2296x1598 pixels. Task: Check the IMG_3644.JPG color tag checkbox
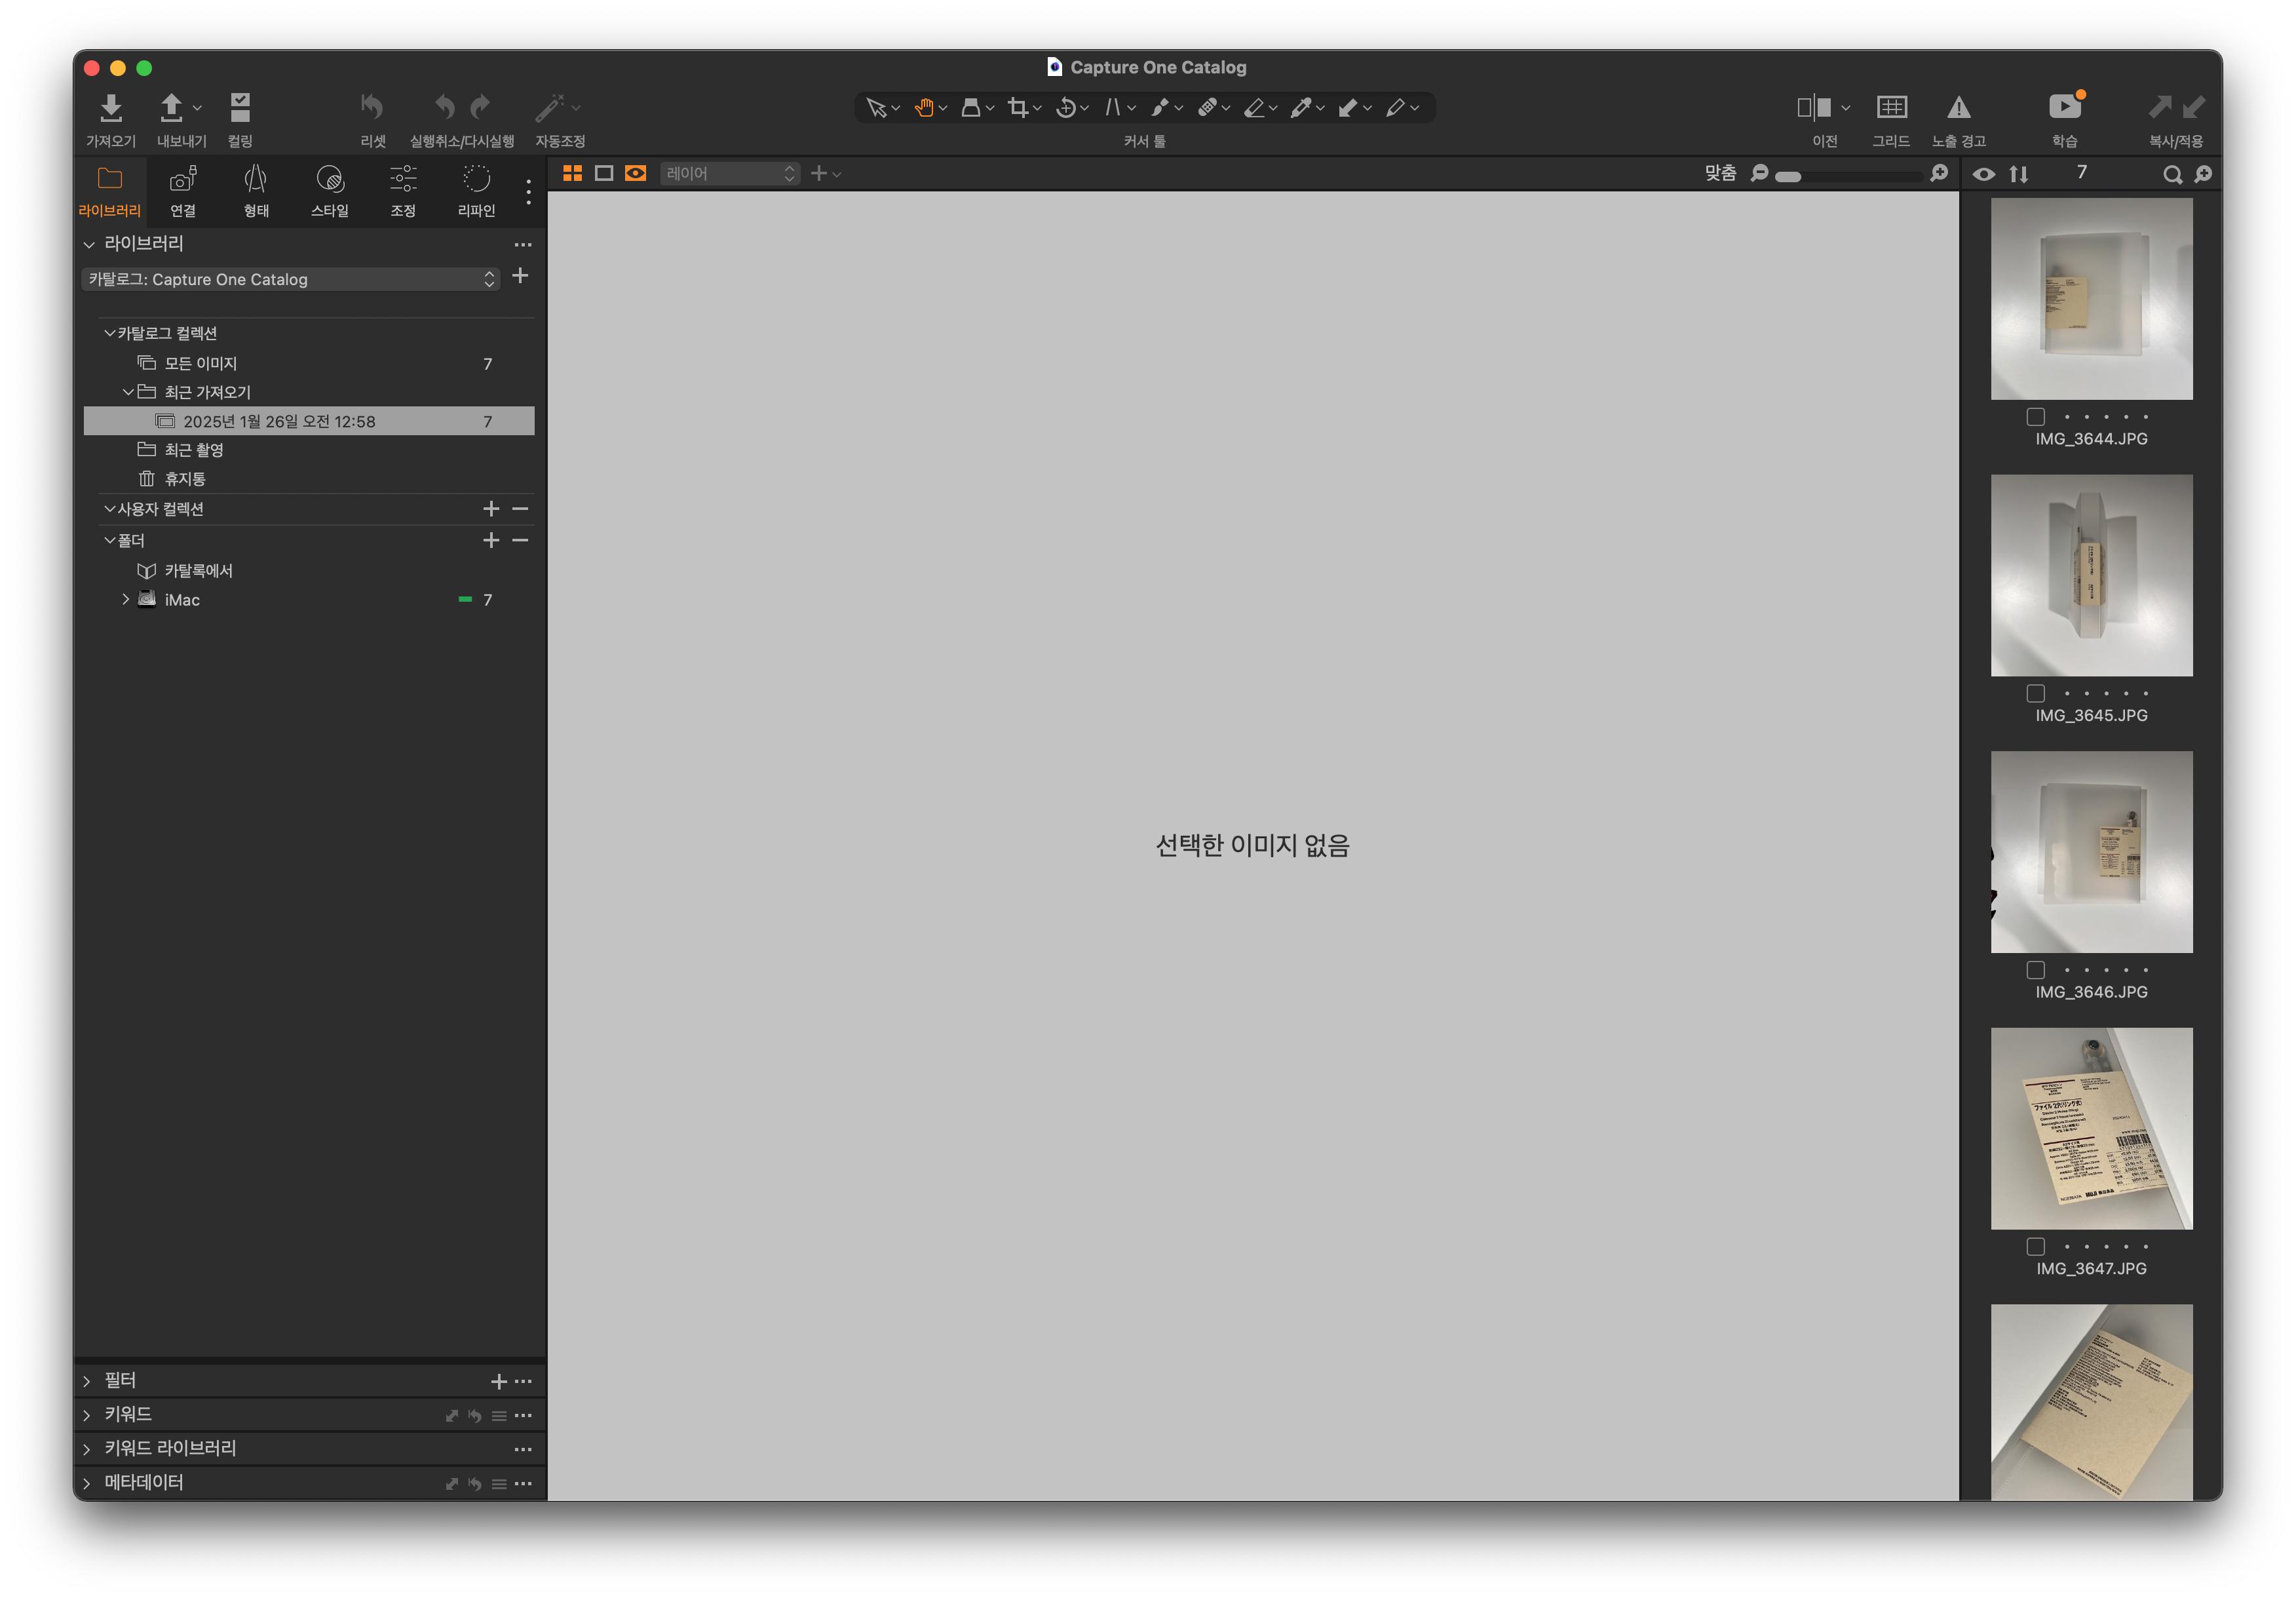2036,417
